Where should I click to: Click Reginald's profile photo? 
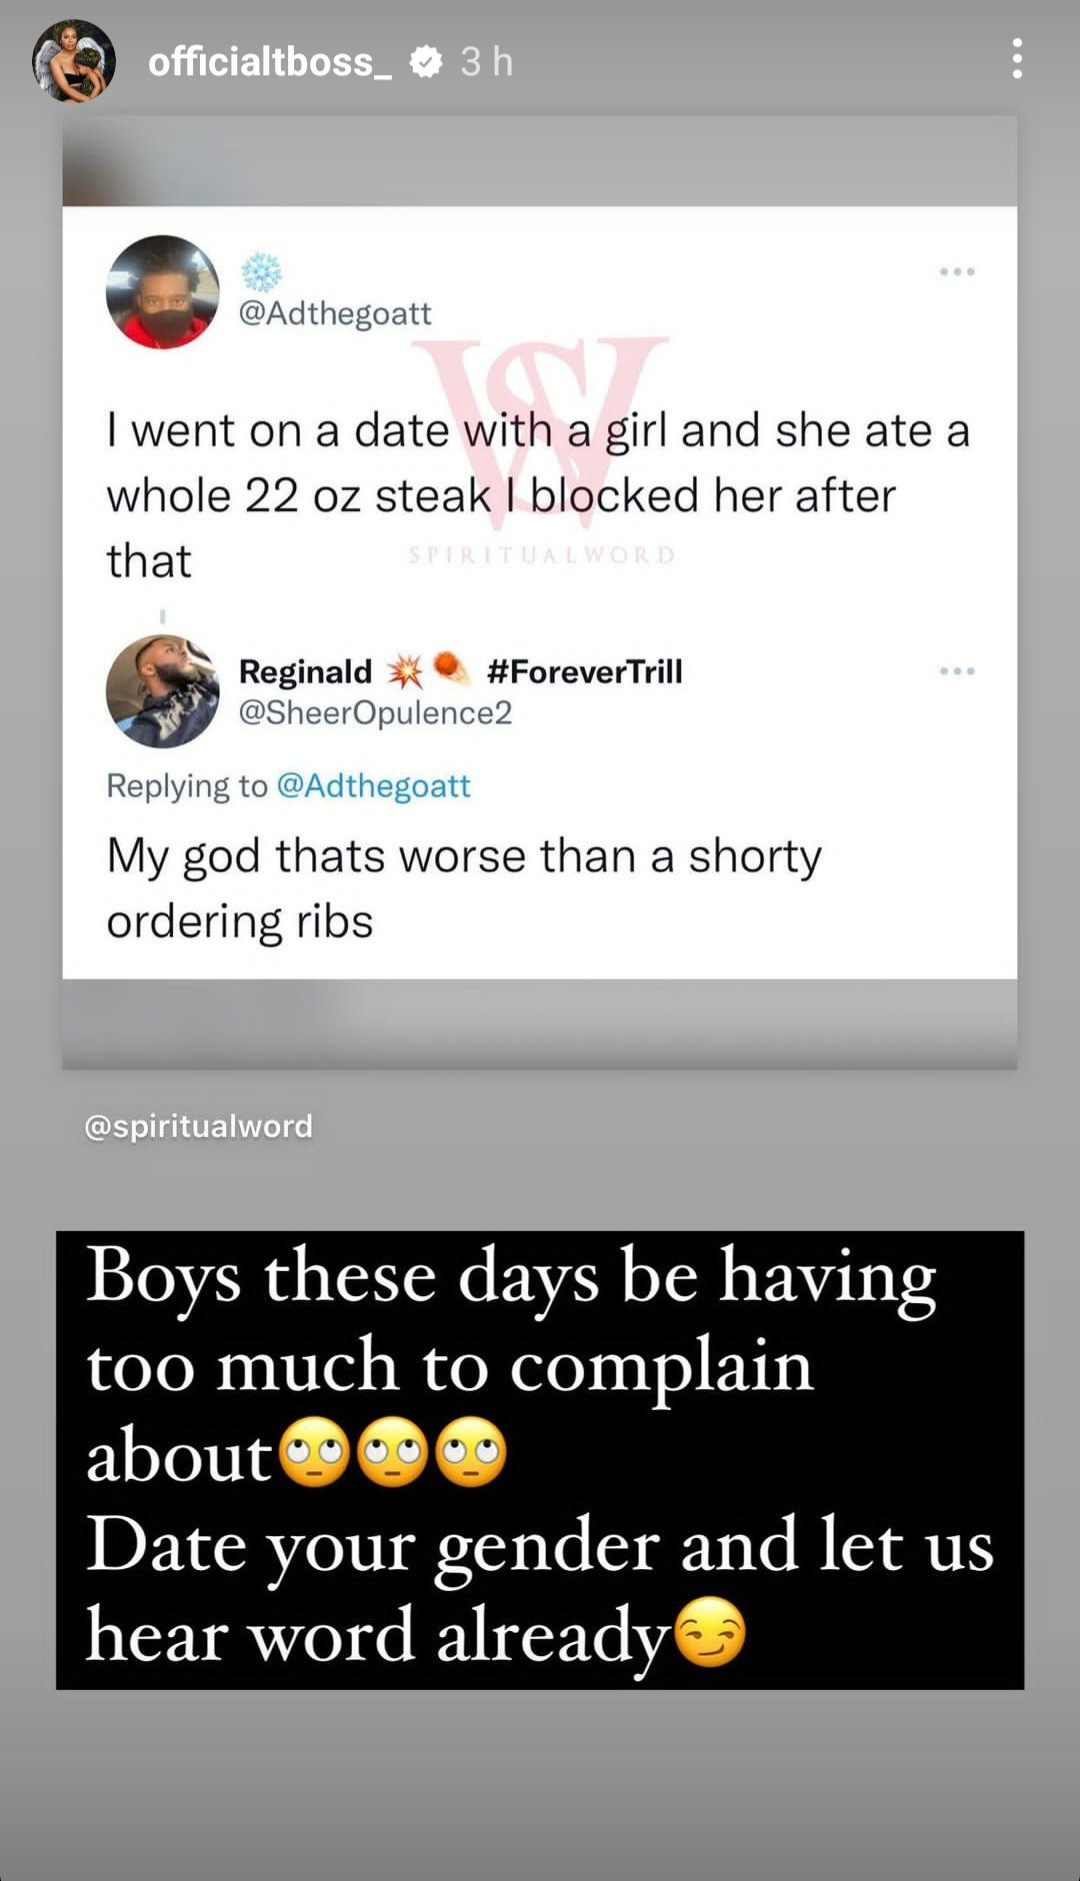coord(162,691)
